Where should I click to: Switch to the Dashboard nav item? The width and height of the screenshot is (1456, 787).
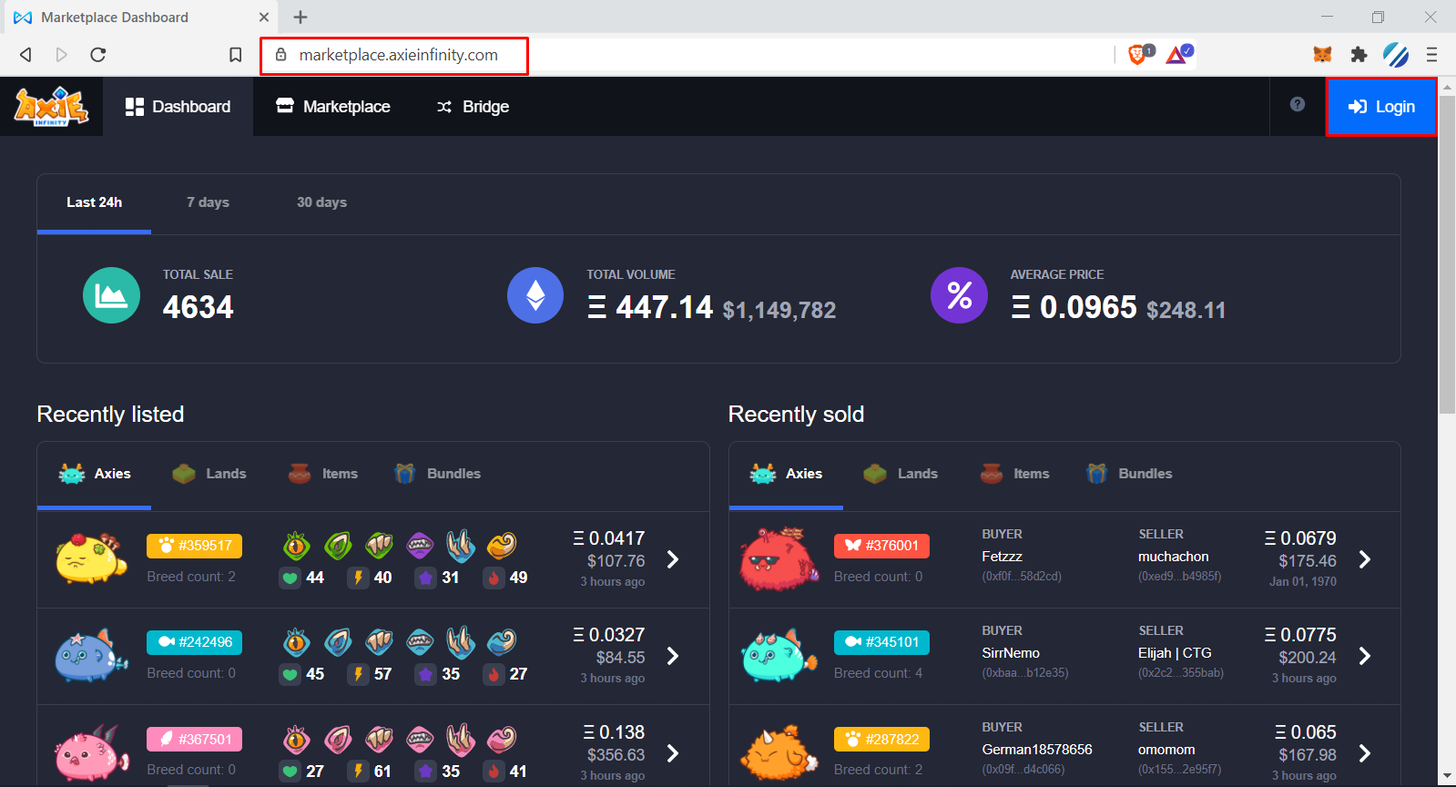click(x=178, y=106)
